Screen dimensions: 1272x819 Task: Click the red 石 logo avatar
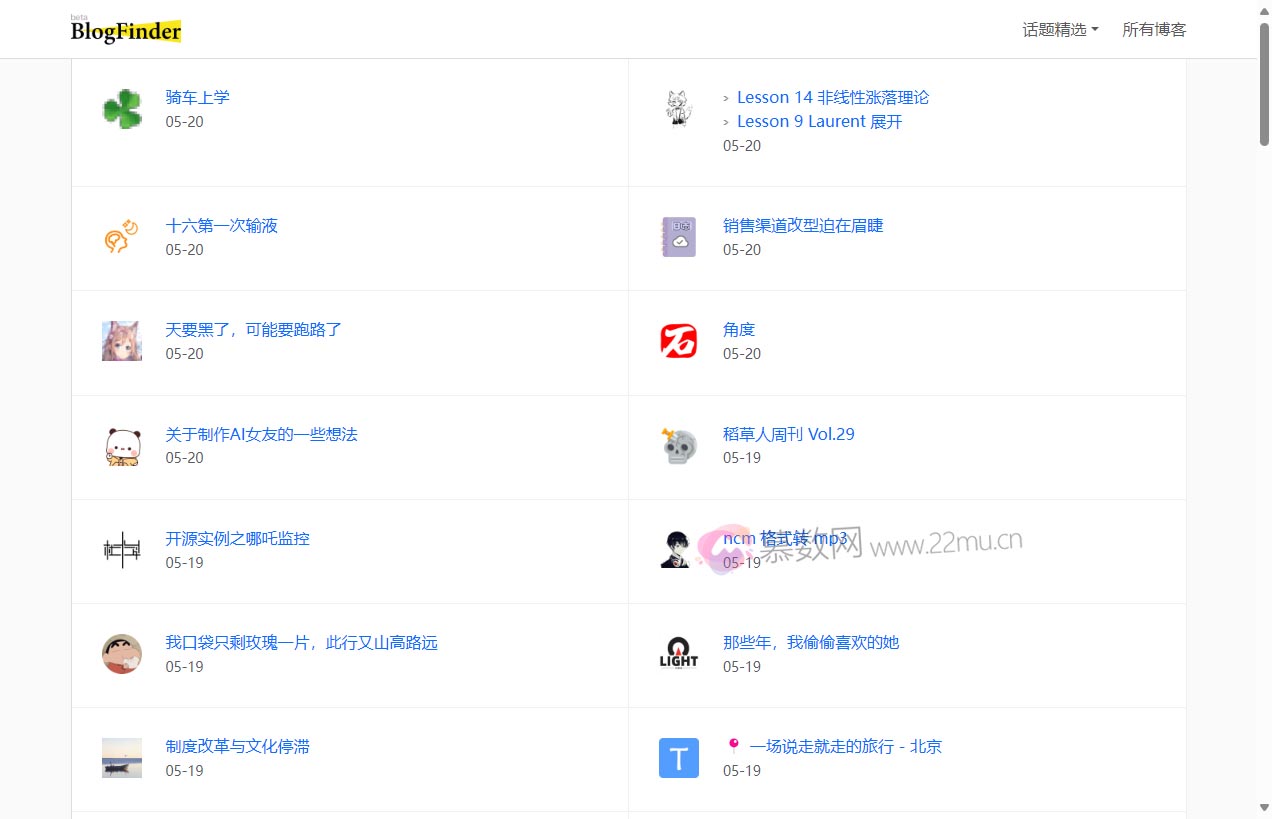point(679,341)
